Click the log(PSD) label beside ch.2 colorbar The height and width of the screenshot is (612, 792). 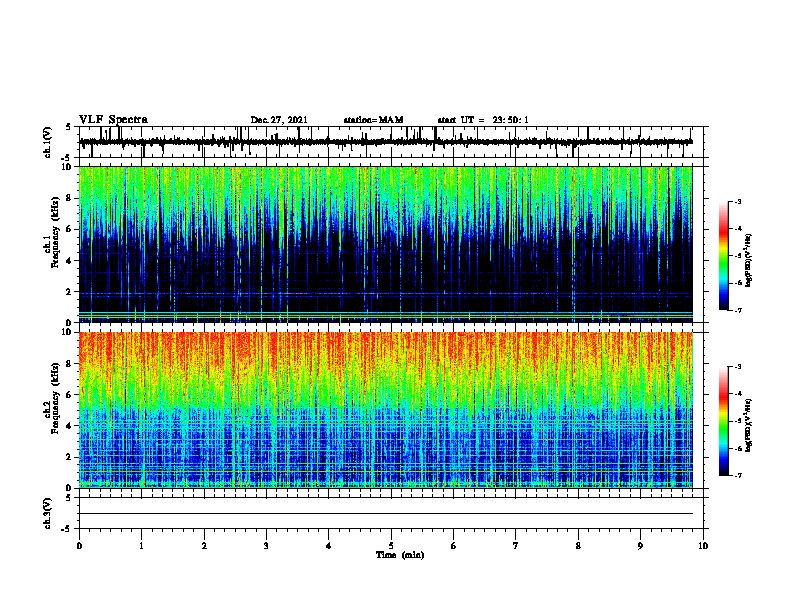pyautogui.click(x=749, y=426)
